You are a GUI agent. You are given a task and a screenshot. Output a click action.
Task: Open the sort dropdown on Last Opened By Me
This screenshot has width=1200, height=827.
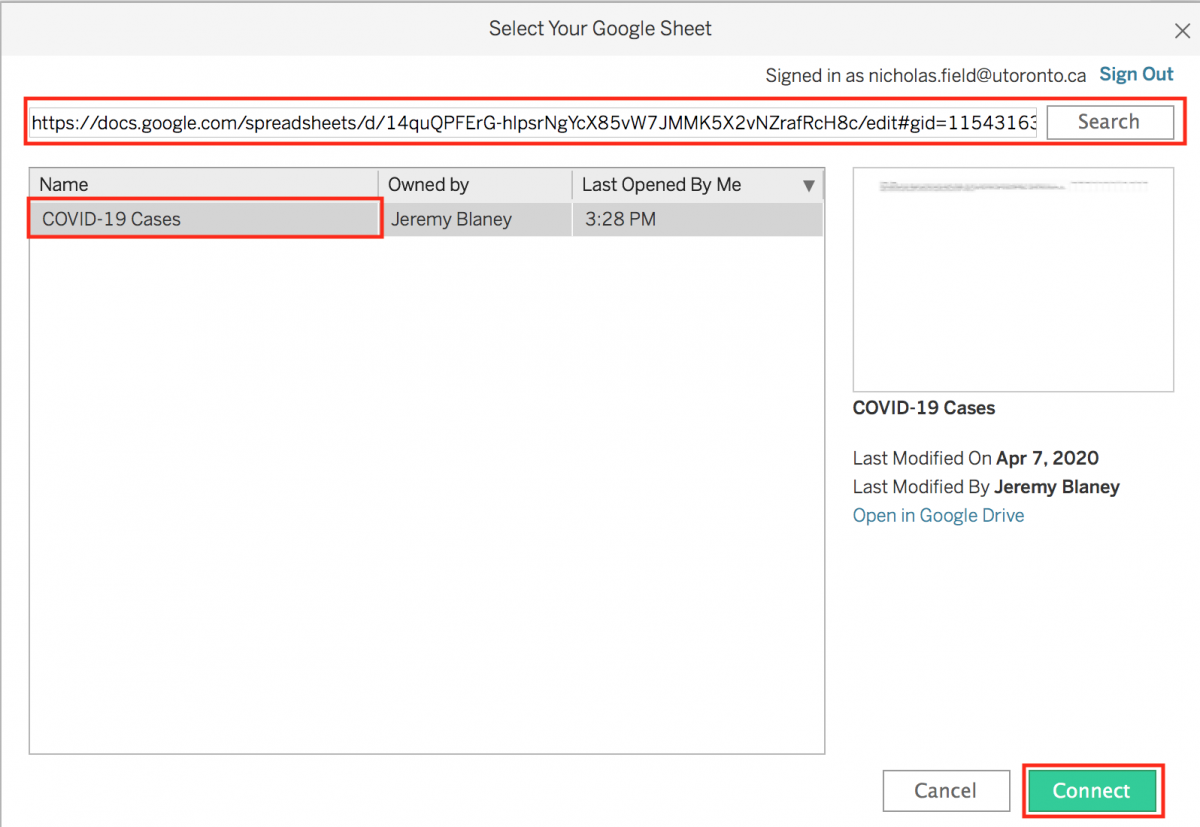click(x=808, y=184)
